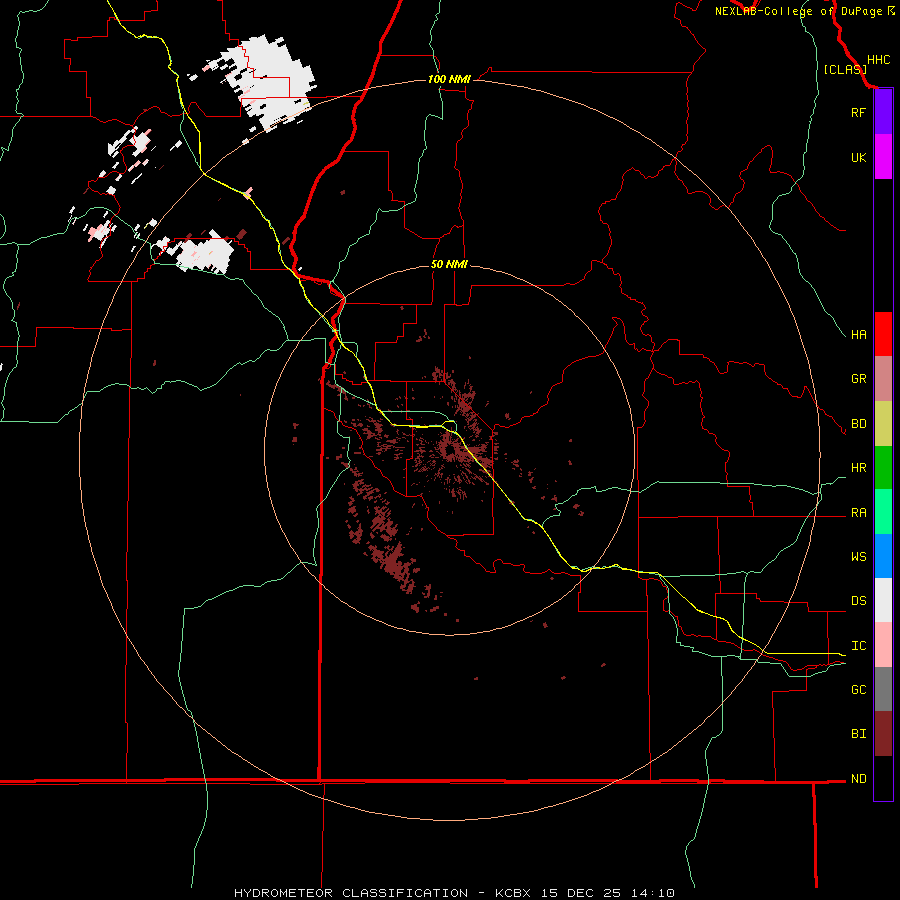
Task: Click the HR green legend swatch
Action: 883,468
